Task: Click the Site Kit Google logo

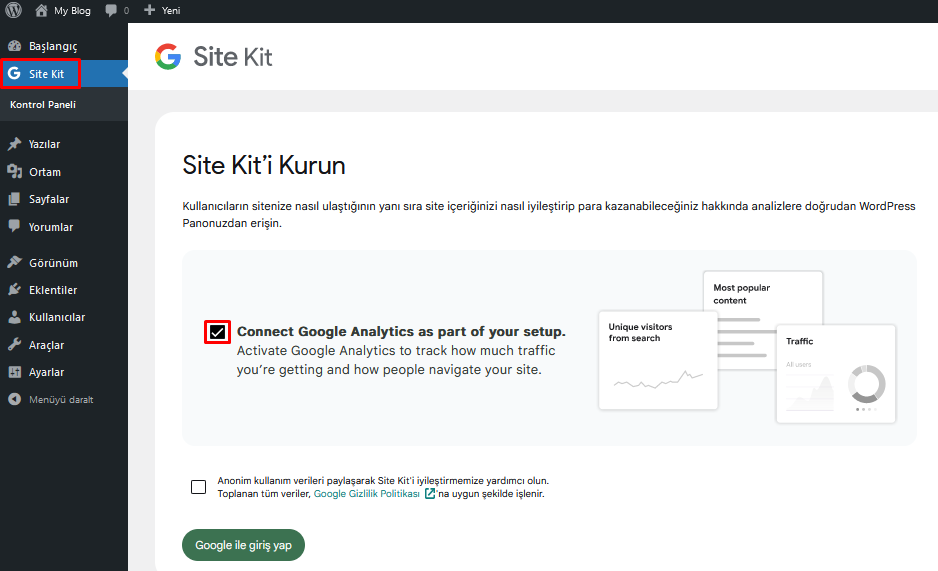Action: tap(168, 57)
